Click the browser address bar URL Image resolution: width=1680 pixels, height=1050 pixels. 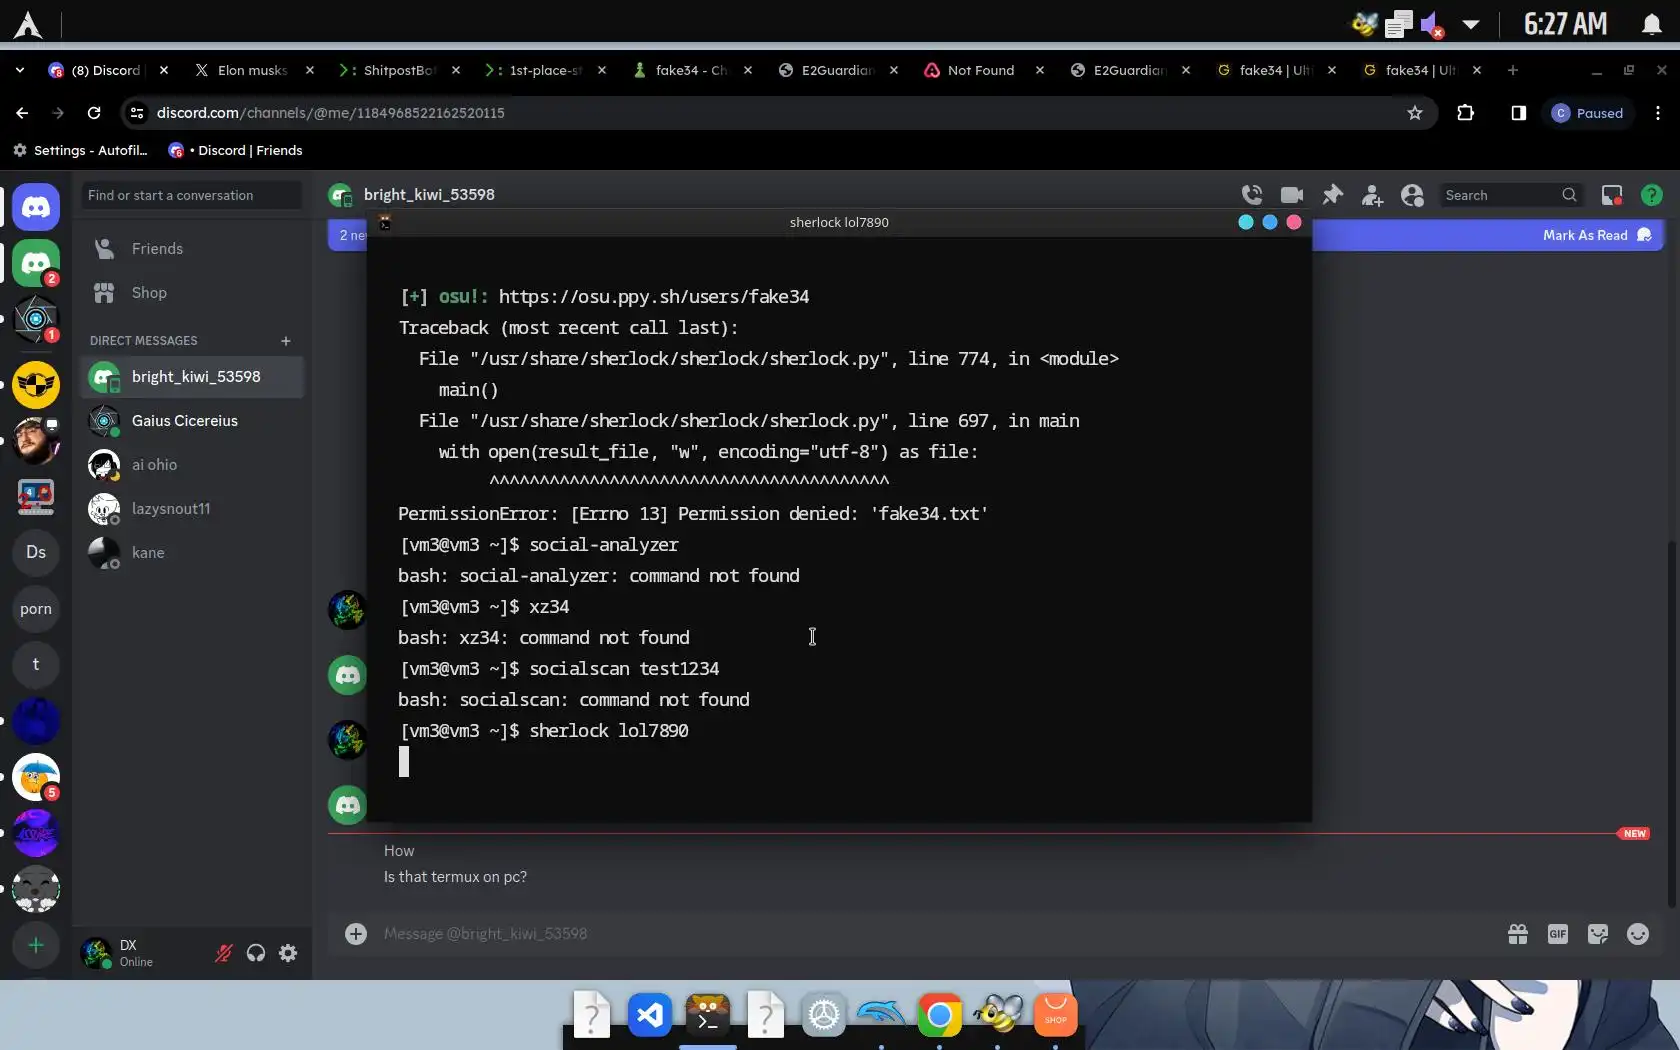coord(330,113)
